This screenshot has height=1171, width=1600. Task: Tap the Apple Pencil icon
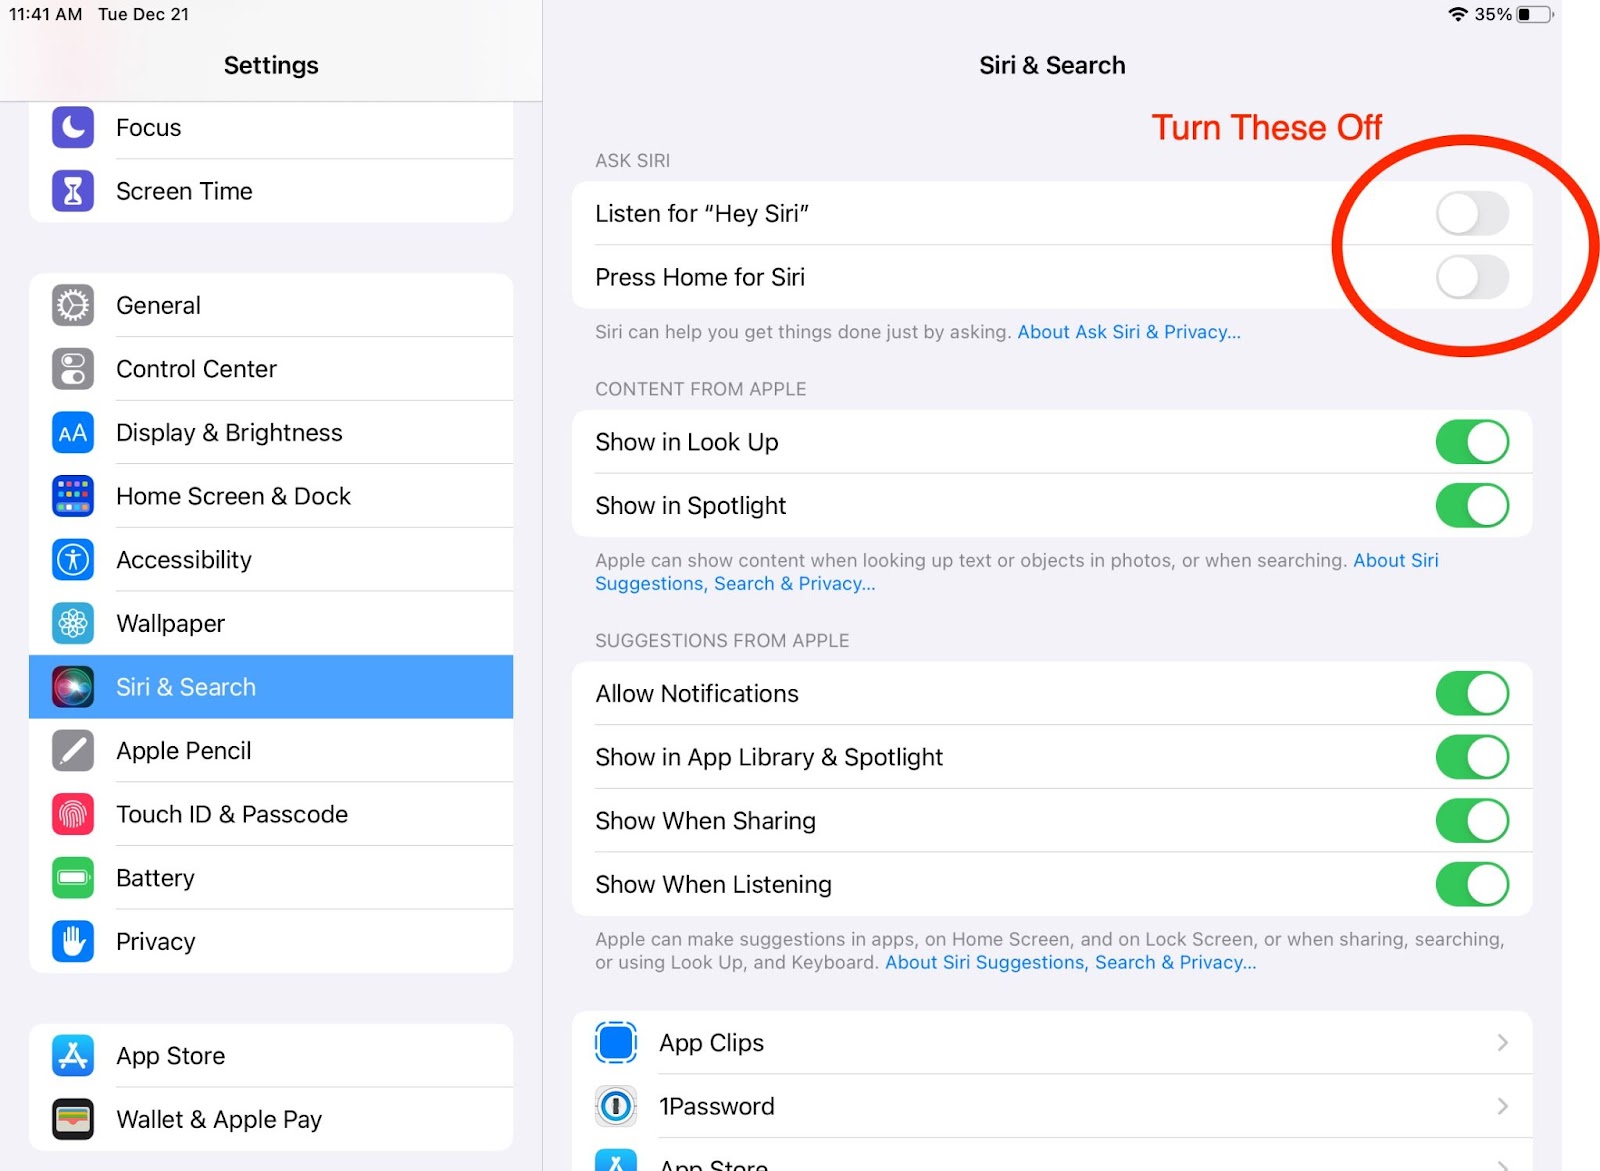pos(73,751)
